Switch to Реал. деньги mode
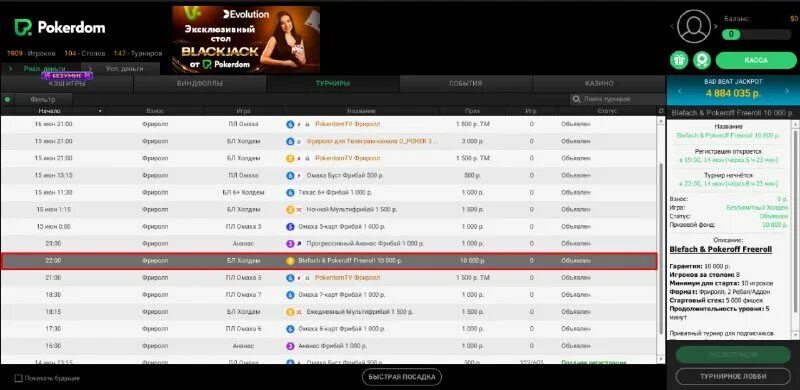The width and height of the screenshot is (800, 390). pos(41,68)
